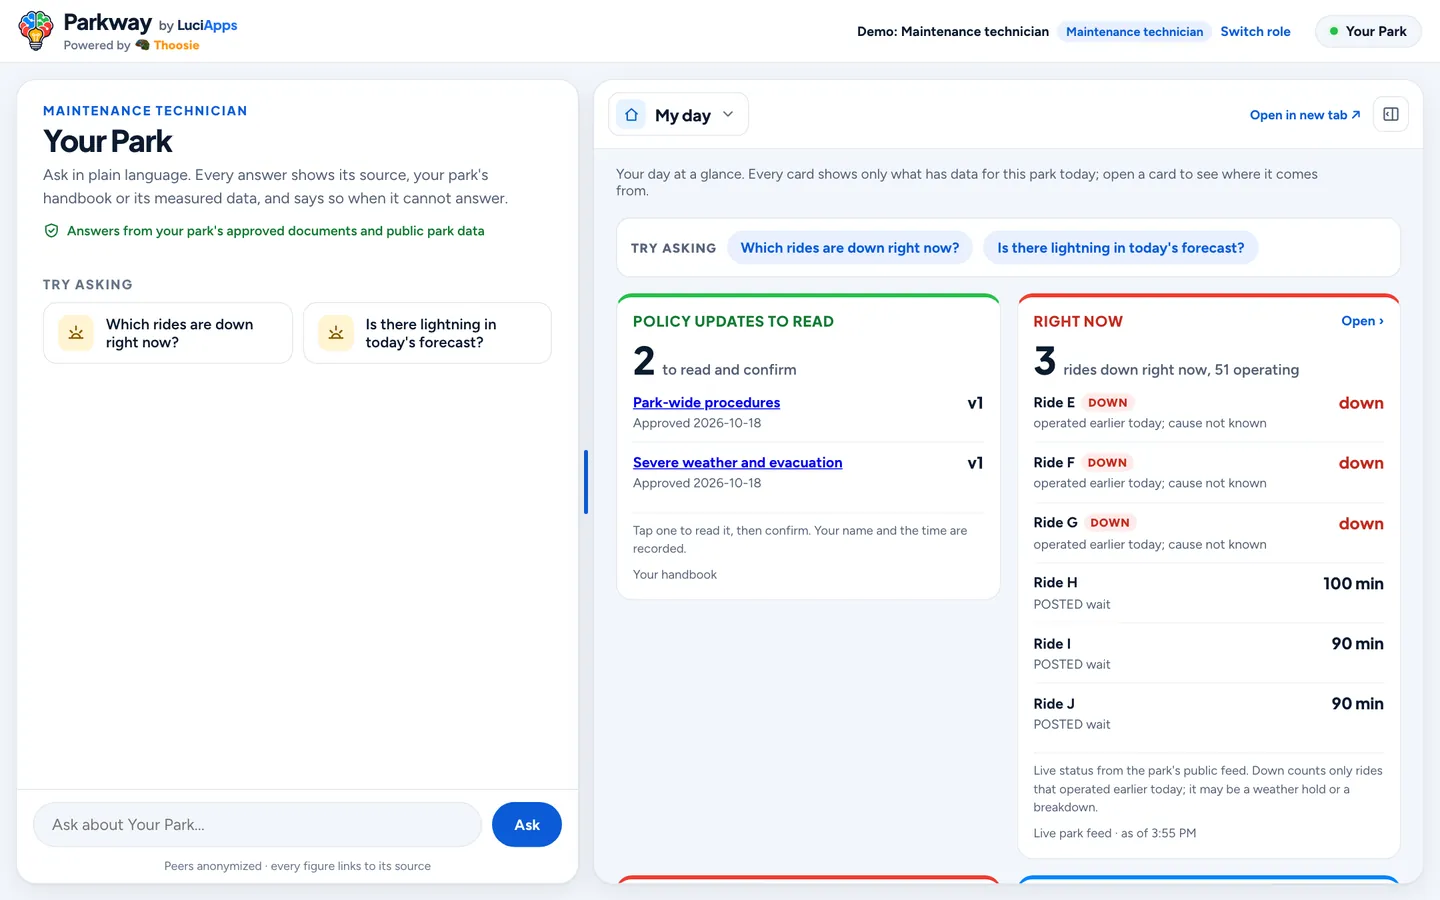Click the blue Ask button

pyautogui.click(x=527, y=825)
